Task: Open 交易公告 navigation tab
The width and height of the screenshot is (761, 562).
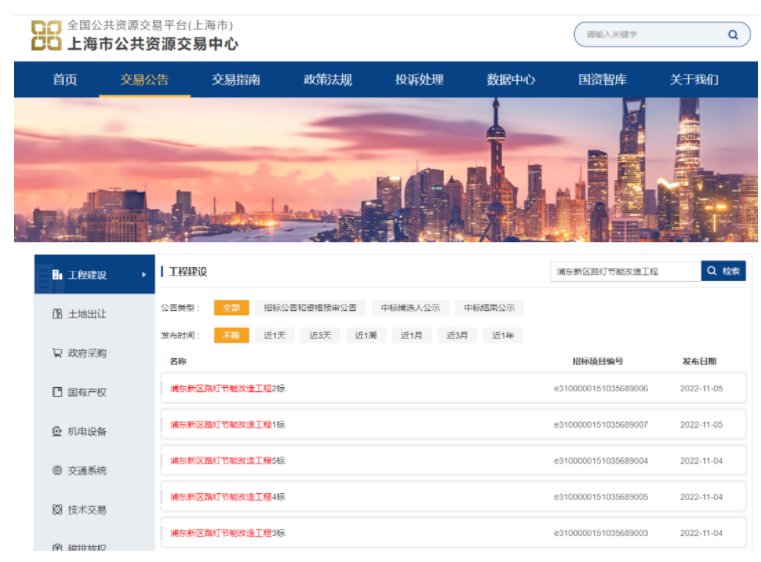Action: (x=144, y=80)
